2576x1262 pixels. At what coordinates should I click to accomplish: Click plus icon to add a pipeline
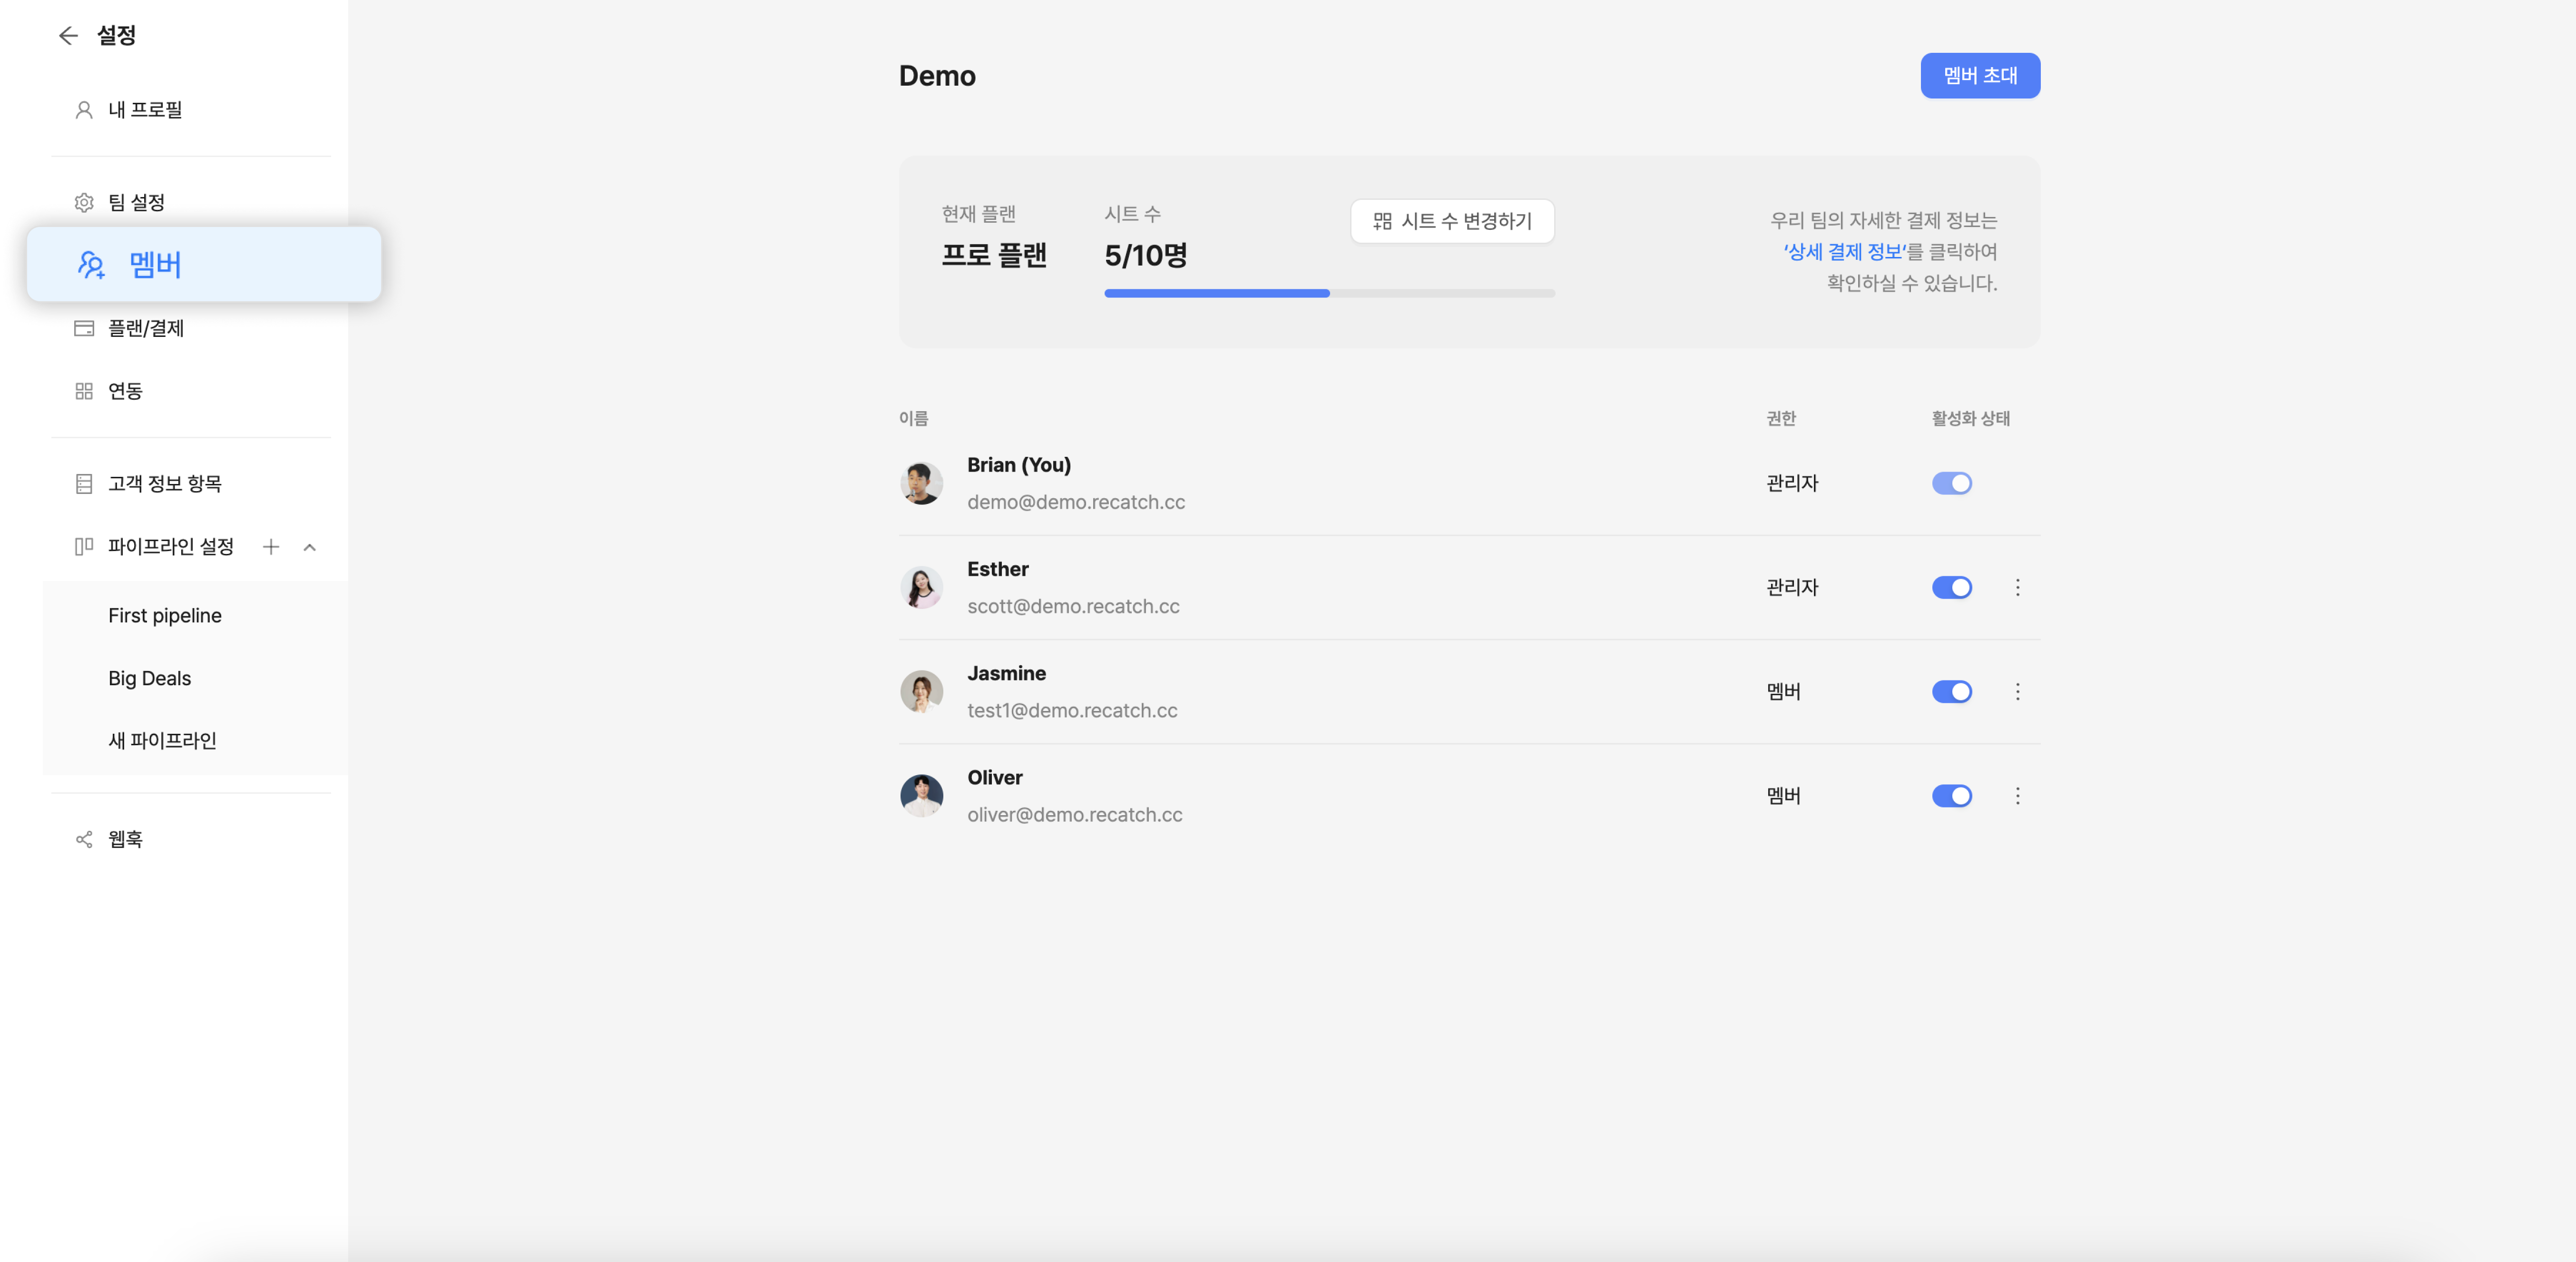(x=270, y=547)
